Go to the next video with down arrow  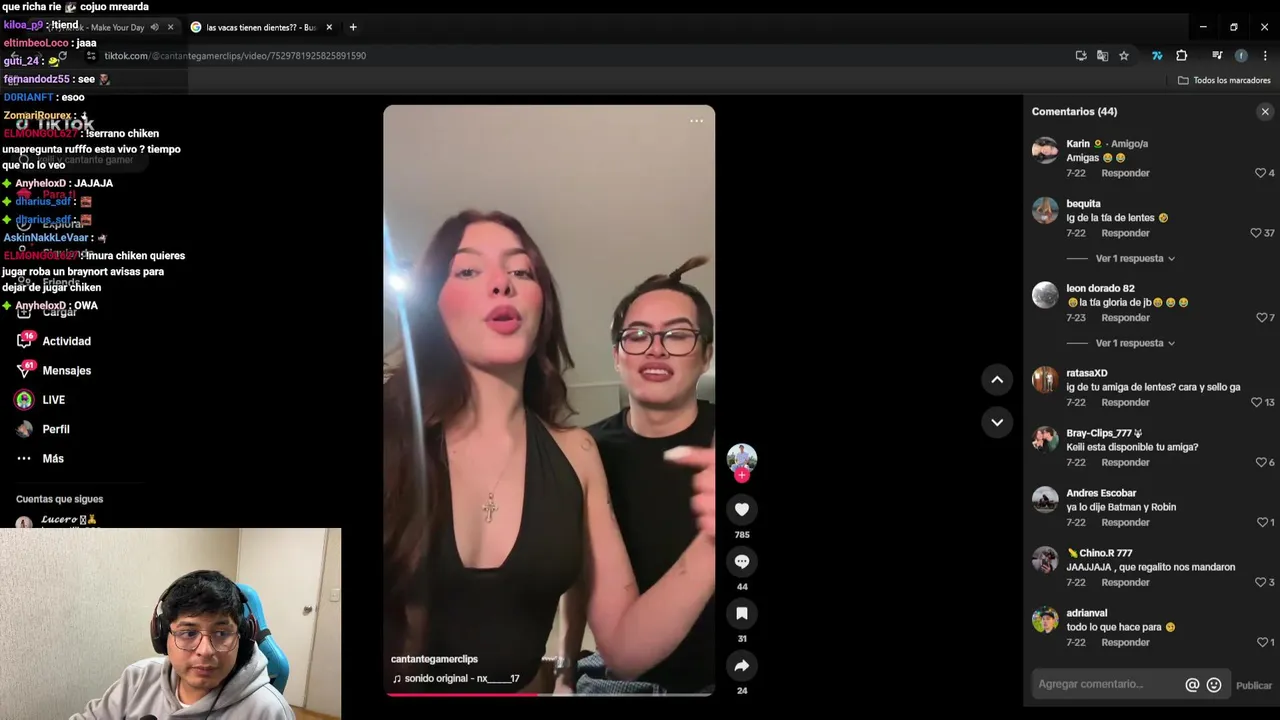point(997,422)
